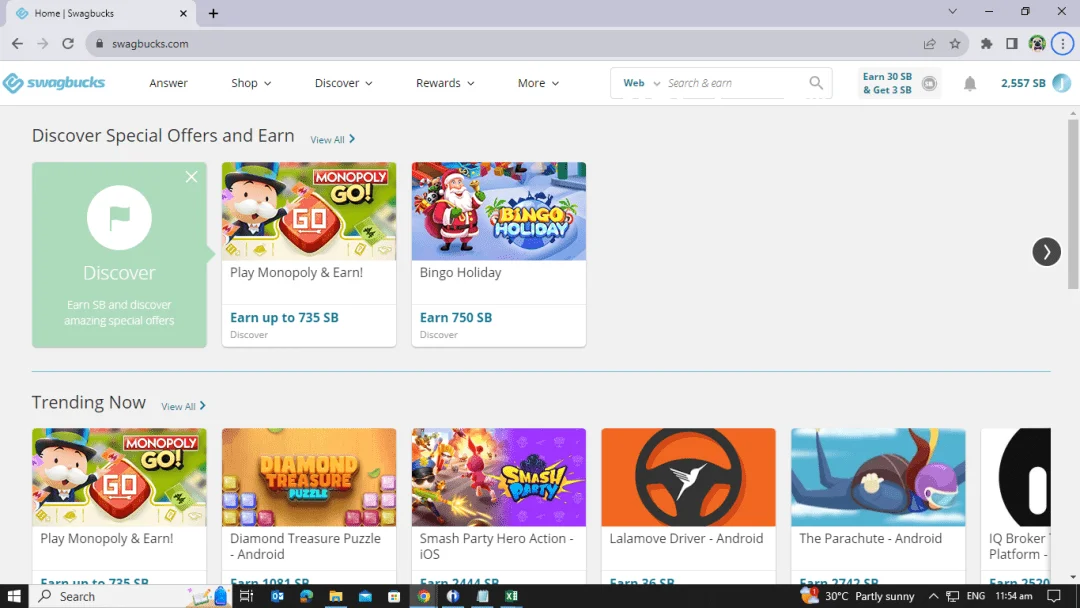Viewport: 1080px width, 608px height.
Task: Click 'Lalamove Driver - Android' title
Action: tap(686, 538)
